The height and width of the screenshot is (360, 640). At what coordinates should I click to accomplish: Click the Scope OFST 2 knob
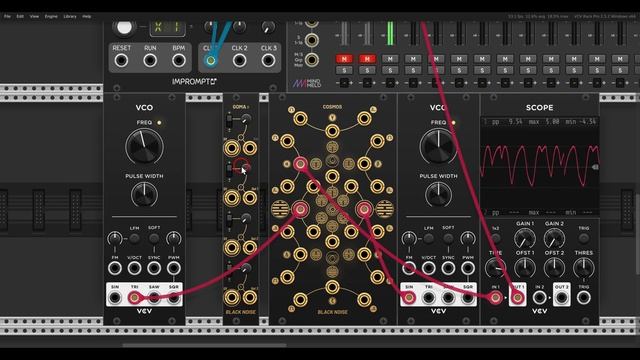(554, 268)
